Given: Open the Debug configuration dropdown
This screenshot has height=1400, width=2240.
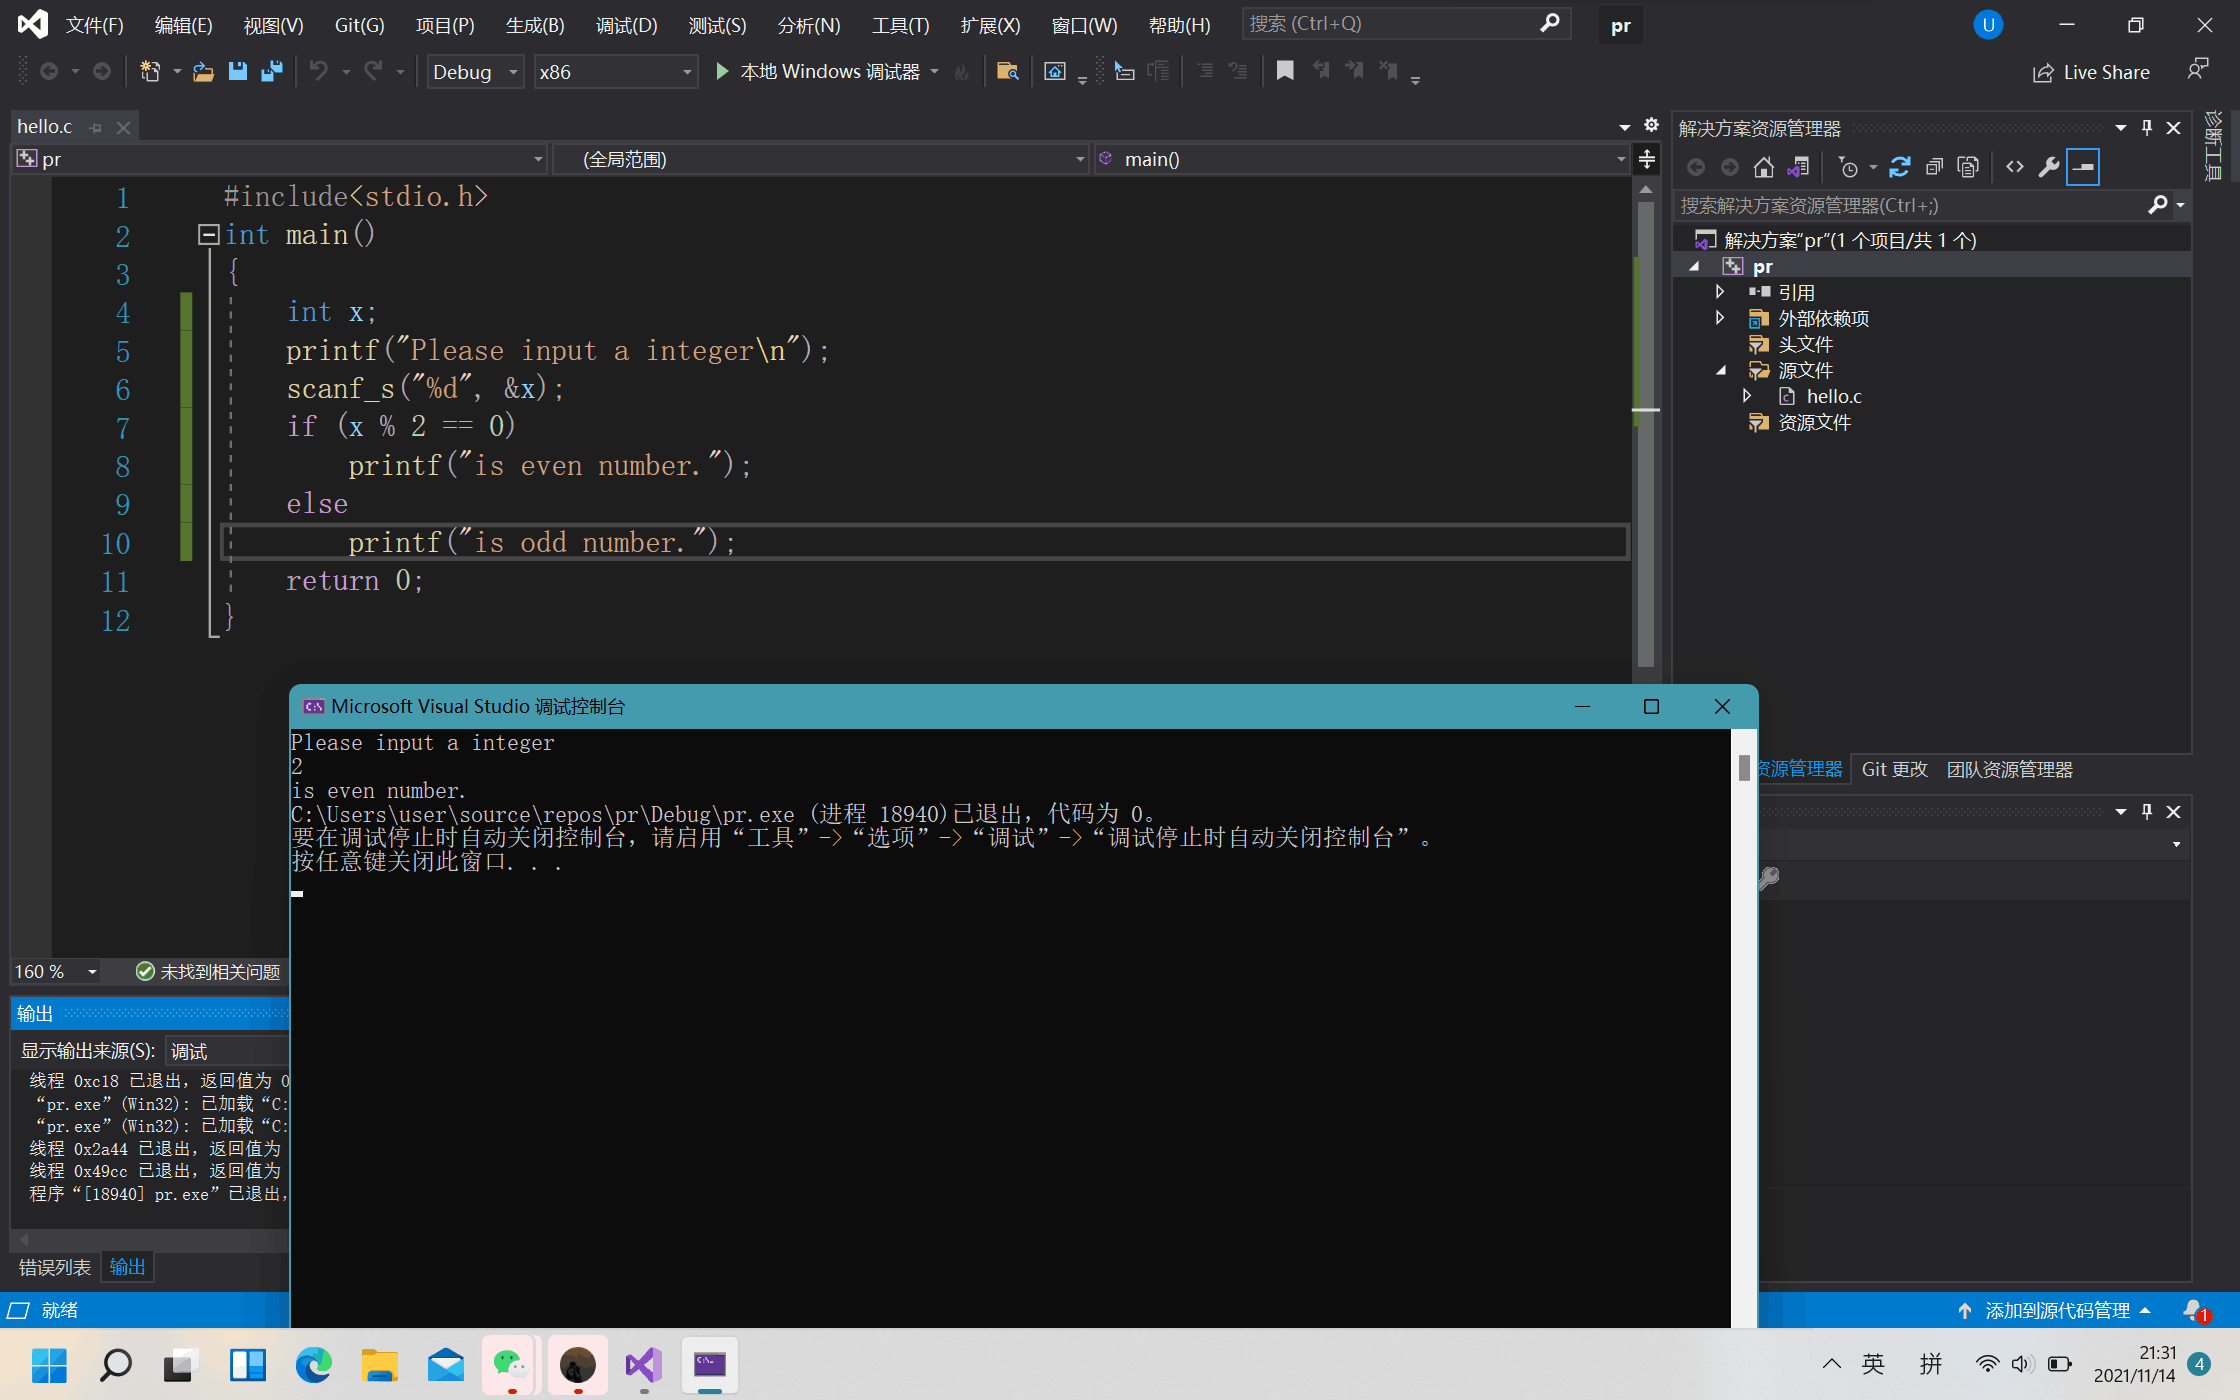Looking at the screenshot, I should [x=474, y=71].
